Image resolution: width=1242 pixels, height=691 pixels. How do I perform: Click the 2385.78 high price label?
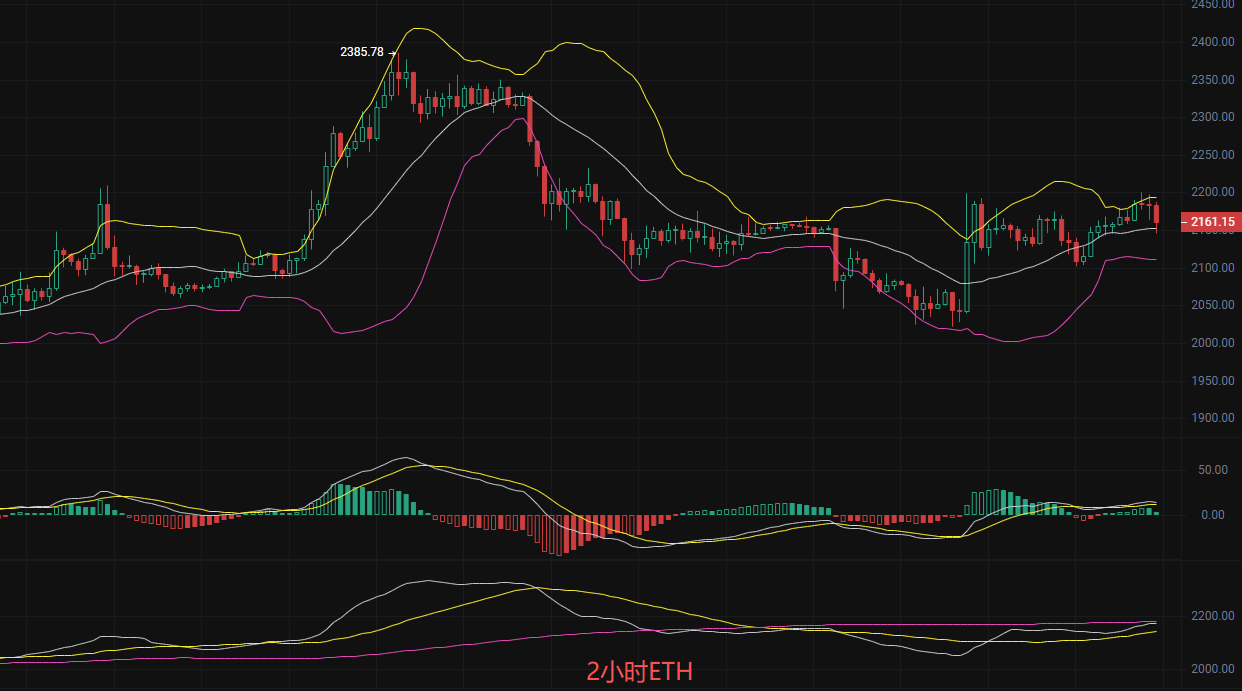pyautogui.click(x=362, y=52)
